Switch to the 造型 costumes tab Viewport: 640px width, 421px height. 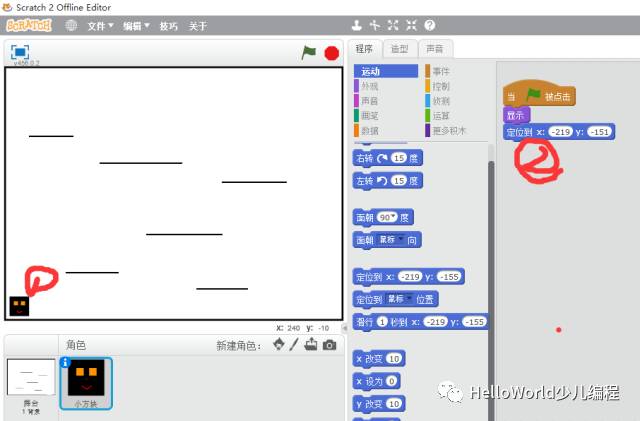(400, 49)
